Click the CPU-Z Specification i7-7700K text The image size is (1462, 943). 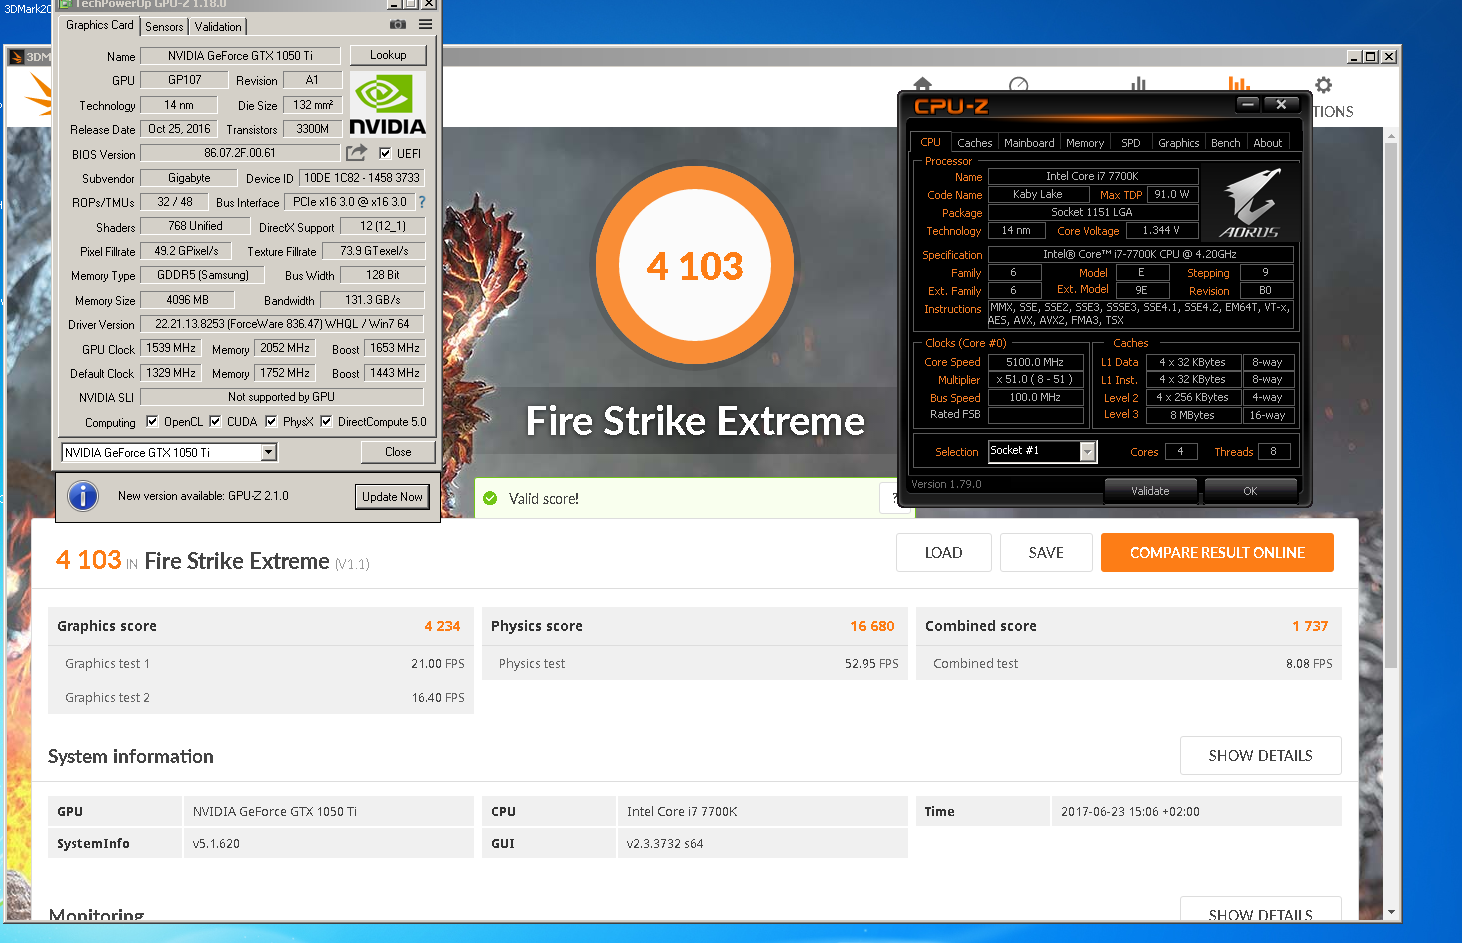coord(1140,254)
